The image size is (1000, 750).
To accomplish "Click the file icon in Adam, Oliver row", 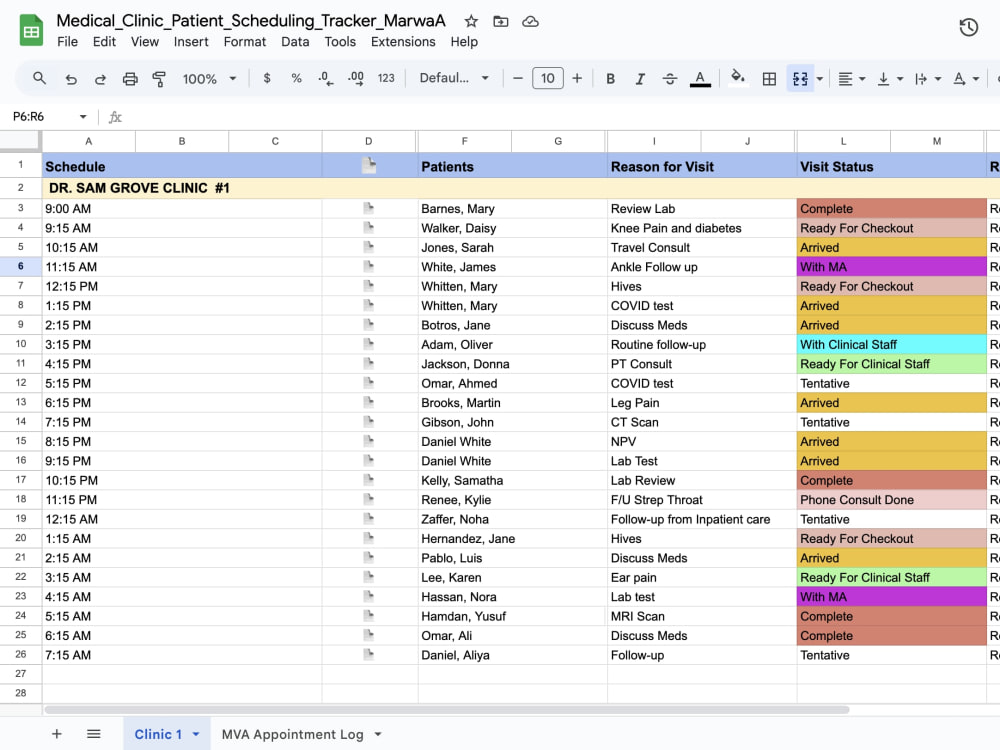I will pyautogui.click(x=369, y=344).
